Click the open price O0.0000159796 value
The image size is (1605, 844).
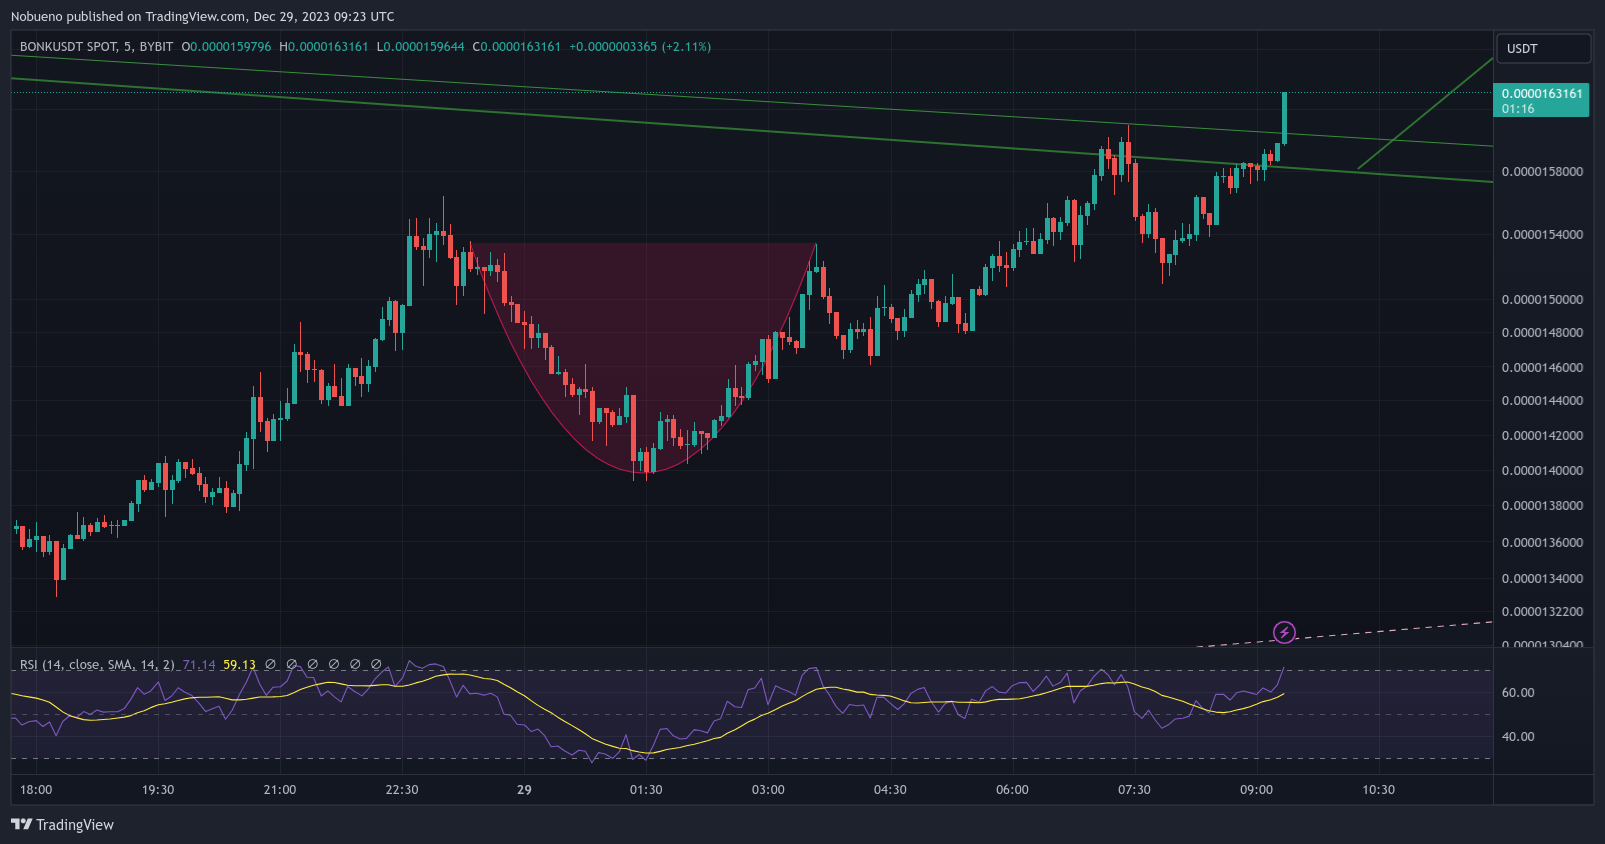226,47
